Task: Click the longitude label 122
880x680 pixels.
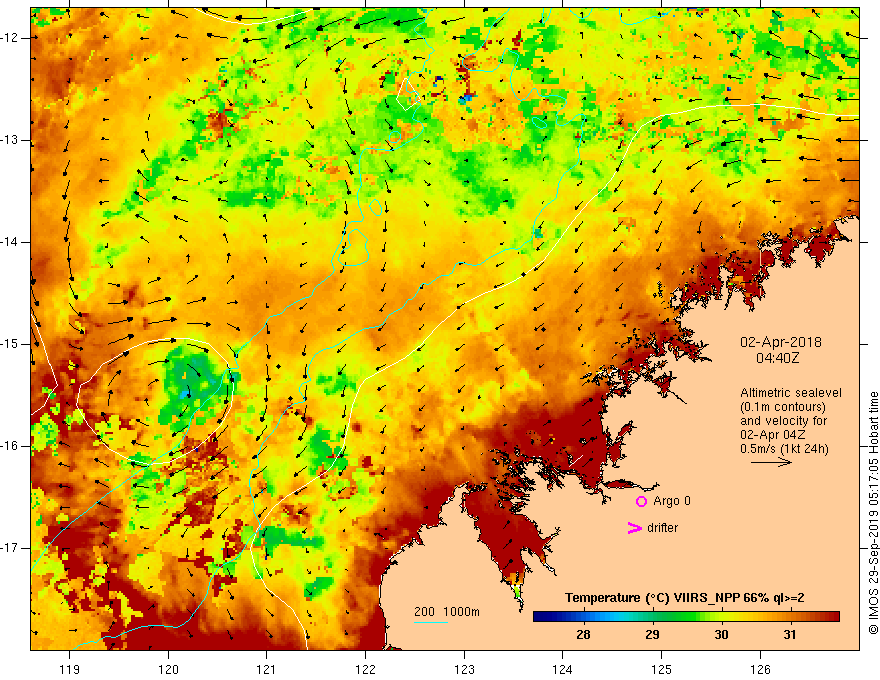Action: (365, 669)
